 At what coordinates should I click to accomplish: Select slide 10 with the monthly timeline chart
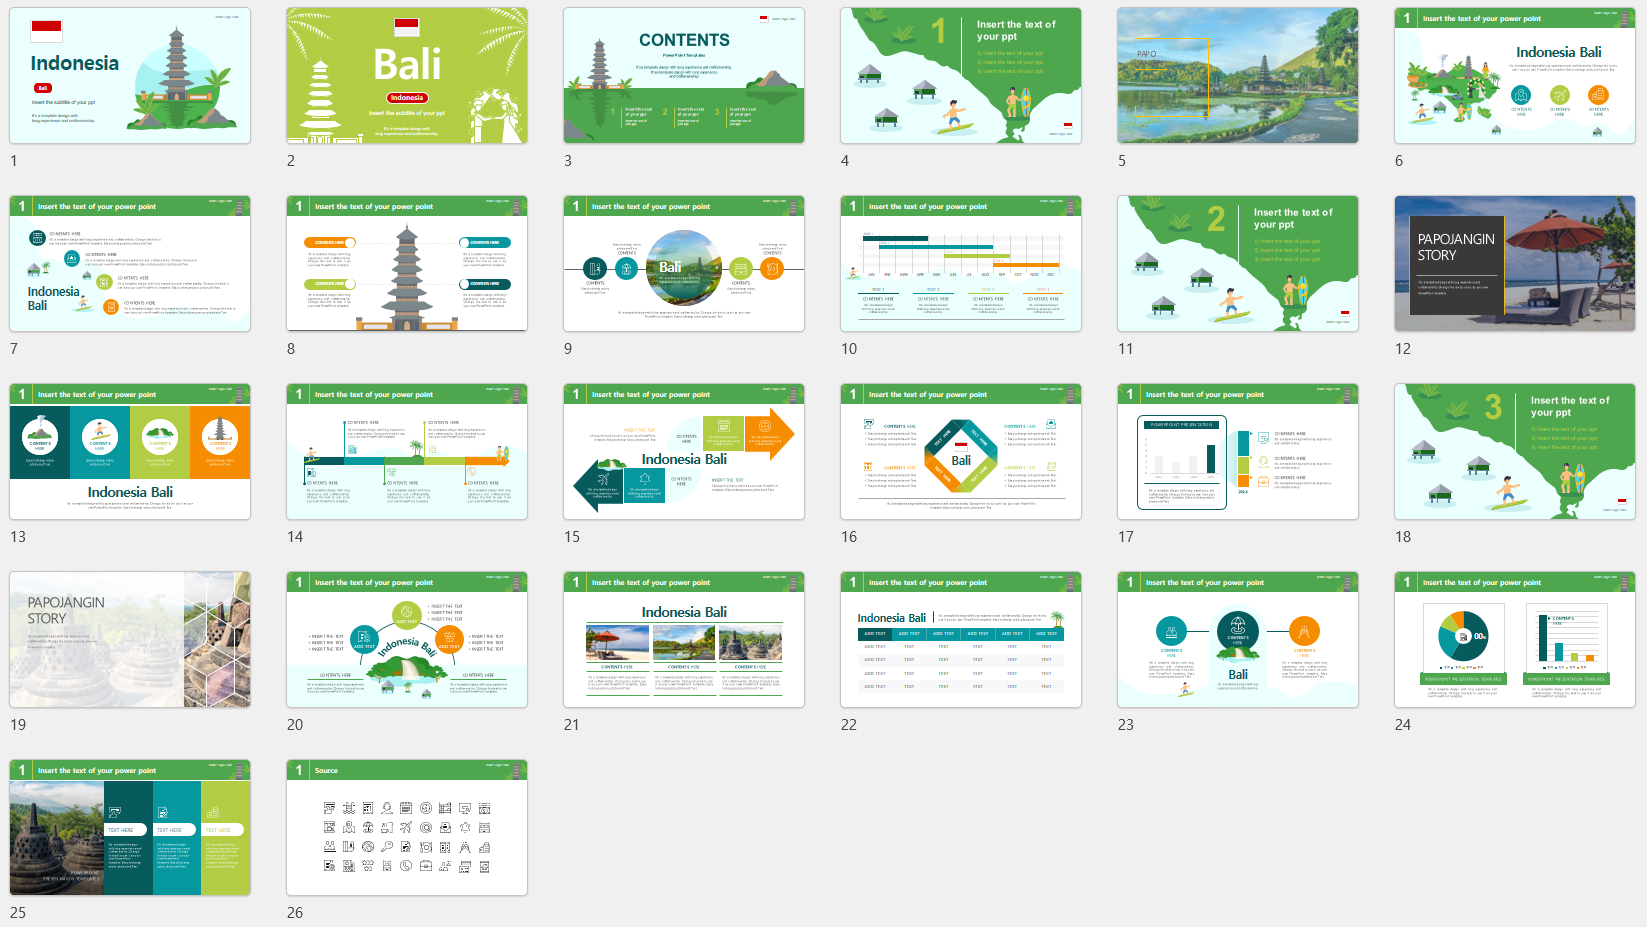point(961,264)
